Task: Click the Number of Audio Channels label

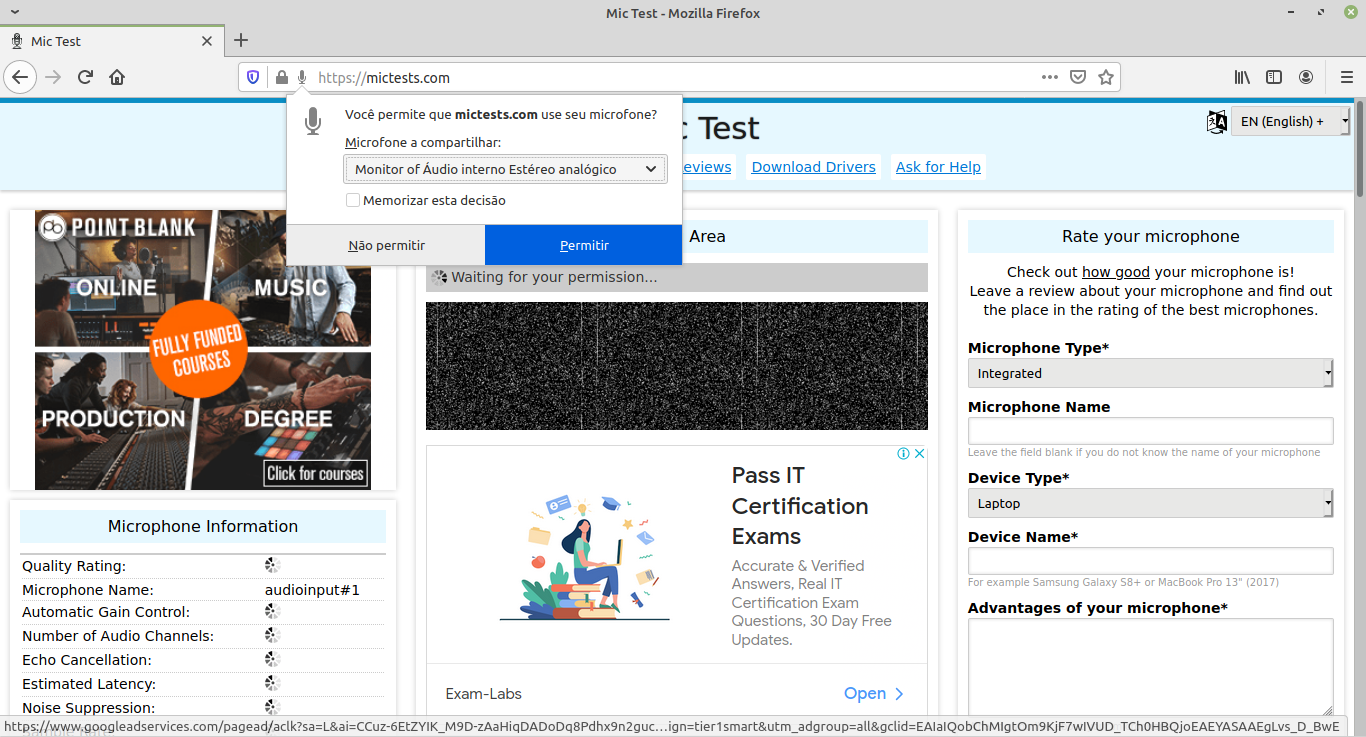Action: coord(118,636)
